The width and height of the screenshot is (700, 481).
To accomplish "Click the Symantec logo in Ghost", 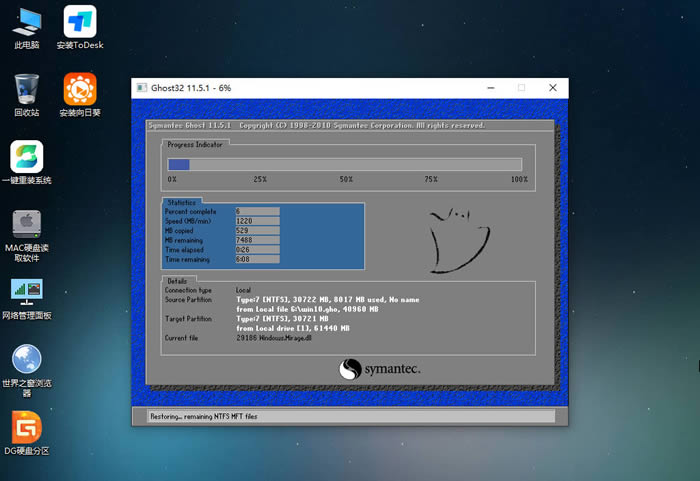I will (380, 369).
